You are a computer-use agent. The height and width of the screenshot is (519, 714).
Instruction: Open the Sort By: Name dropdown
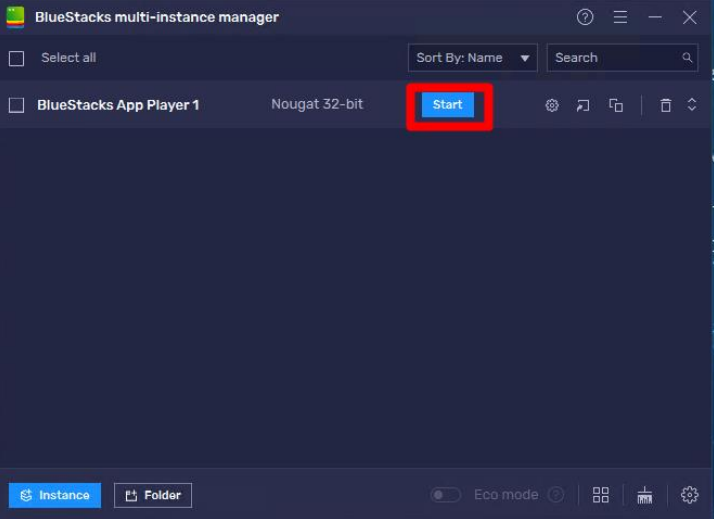click(473, 58)
